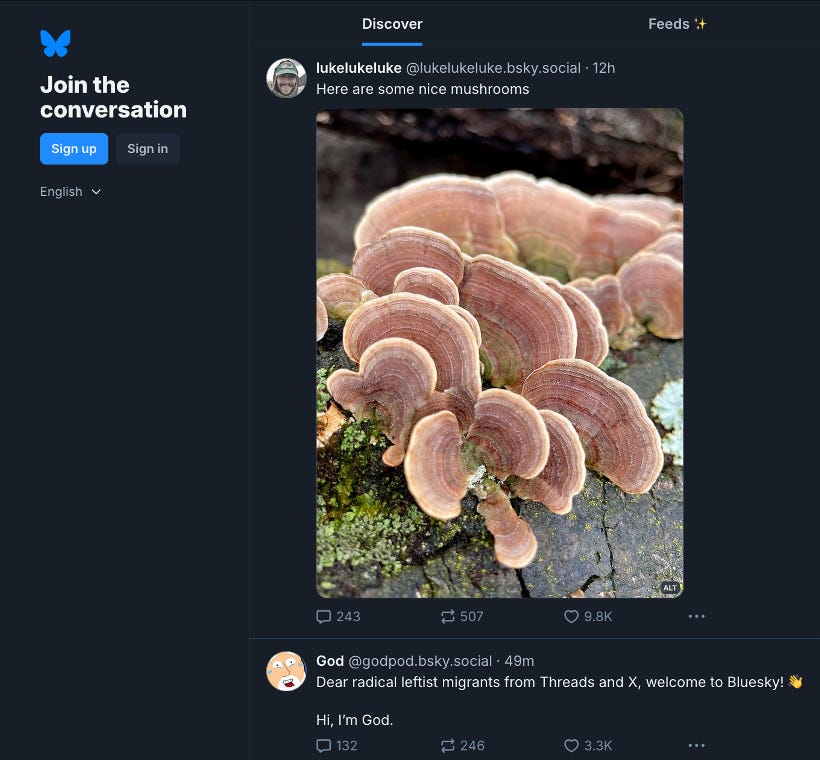Screen dimensions: 820x760
Task: Switch to the Feeds tab
Action: [x=677, y=24]
